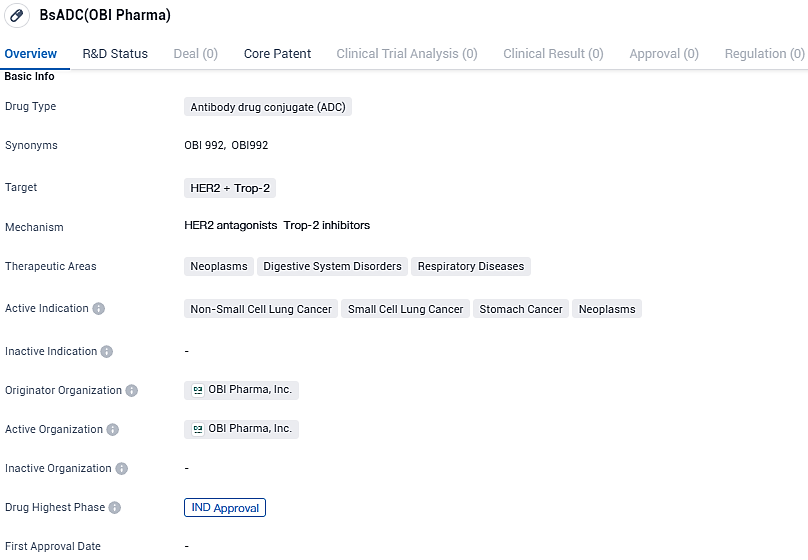The image size is (808, 560).
Task: Click the drug pill icon beside title
Action: tap(17, 16)
